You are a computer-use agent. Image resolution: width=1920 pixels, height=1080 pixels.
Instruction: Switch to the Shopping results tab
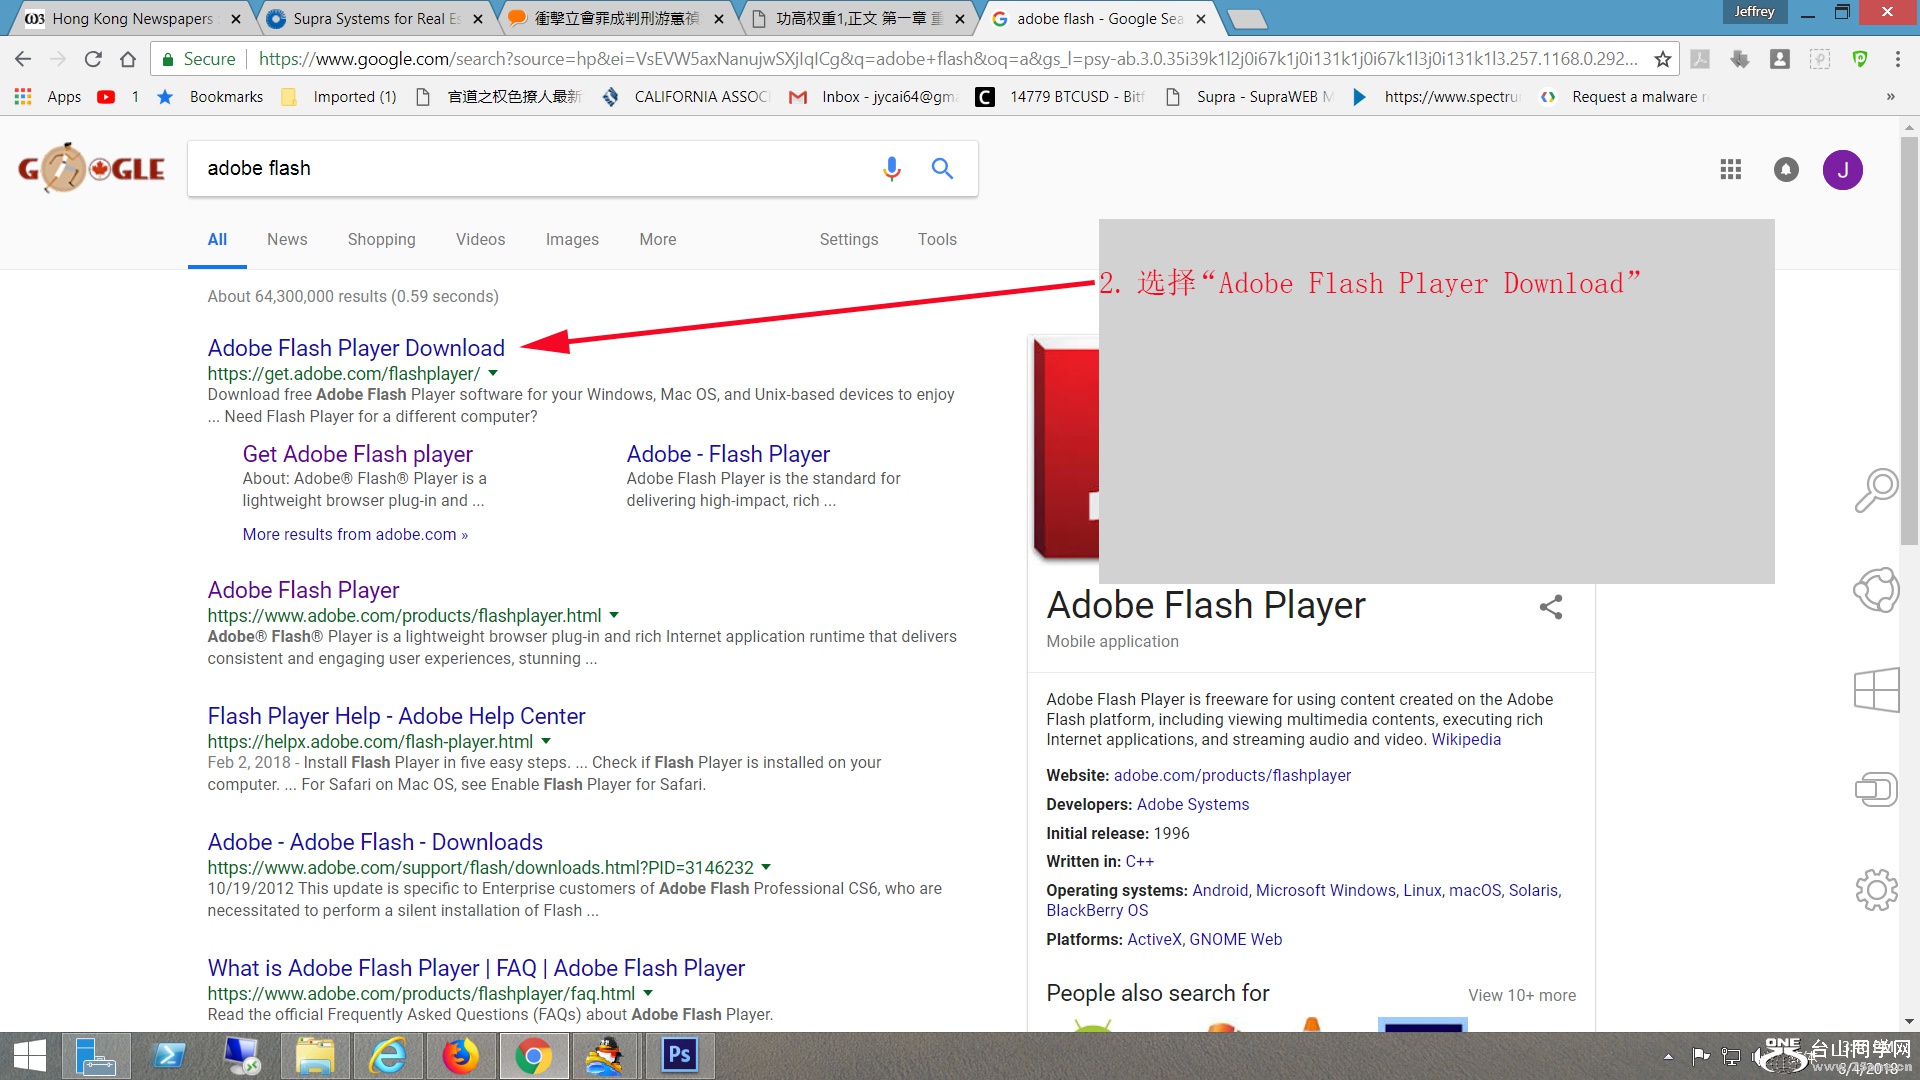pyautogui.click(x=381, y=239)
